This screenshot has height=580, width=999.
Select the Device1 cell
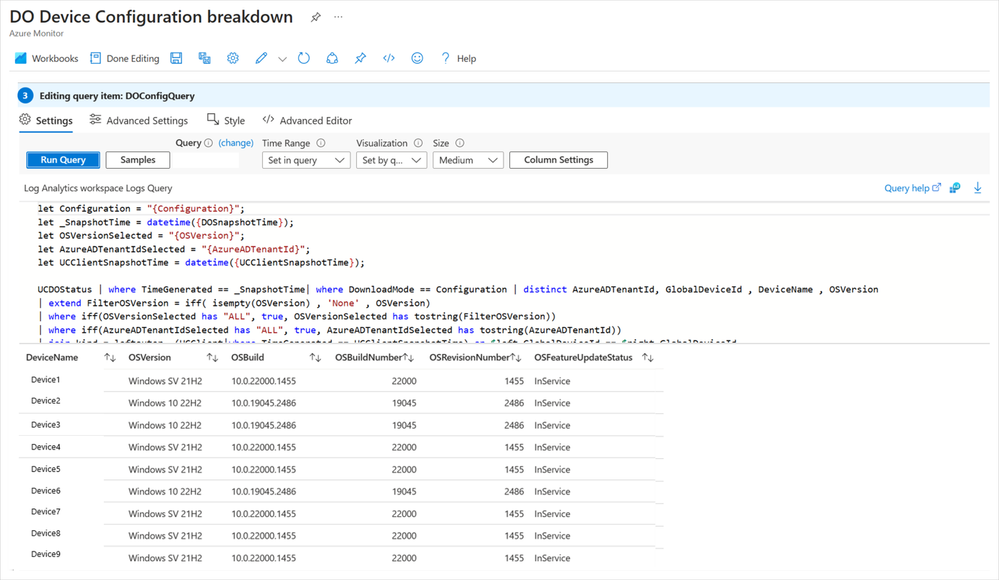coord(46,380)
